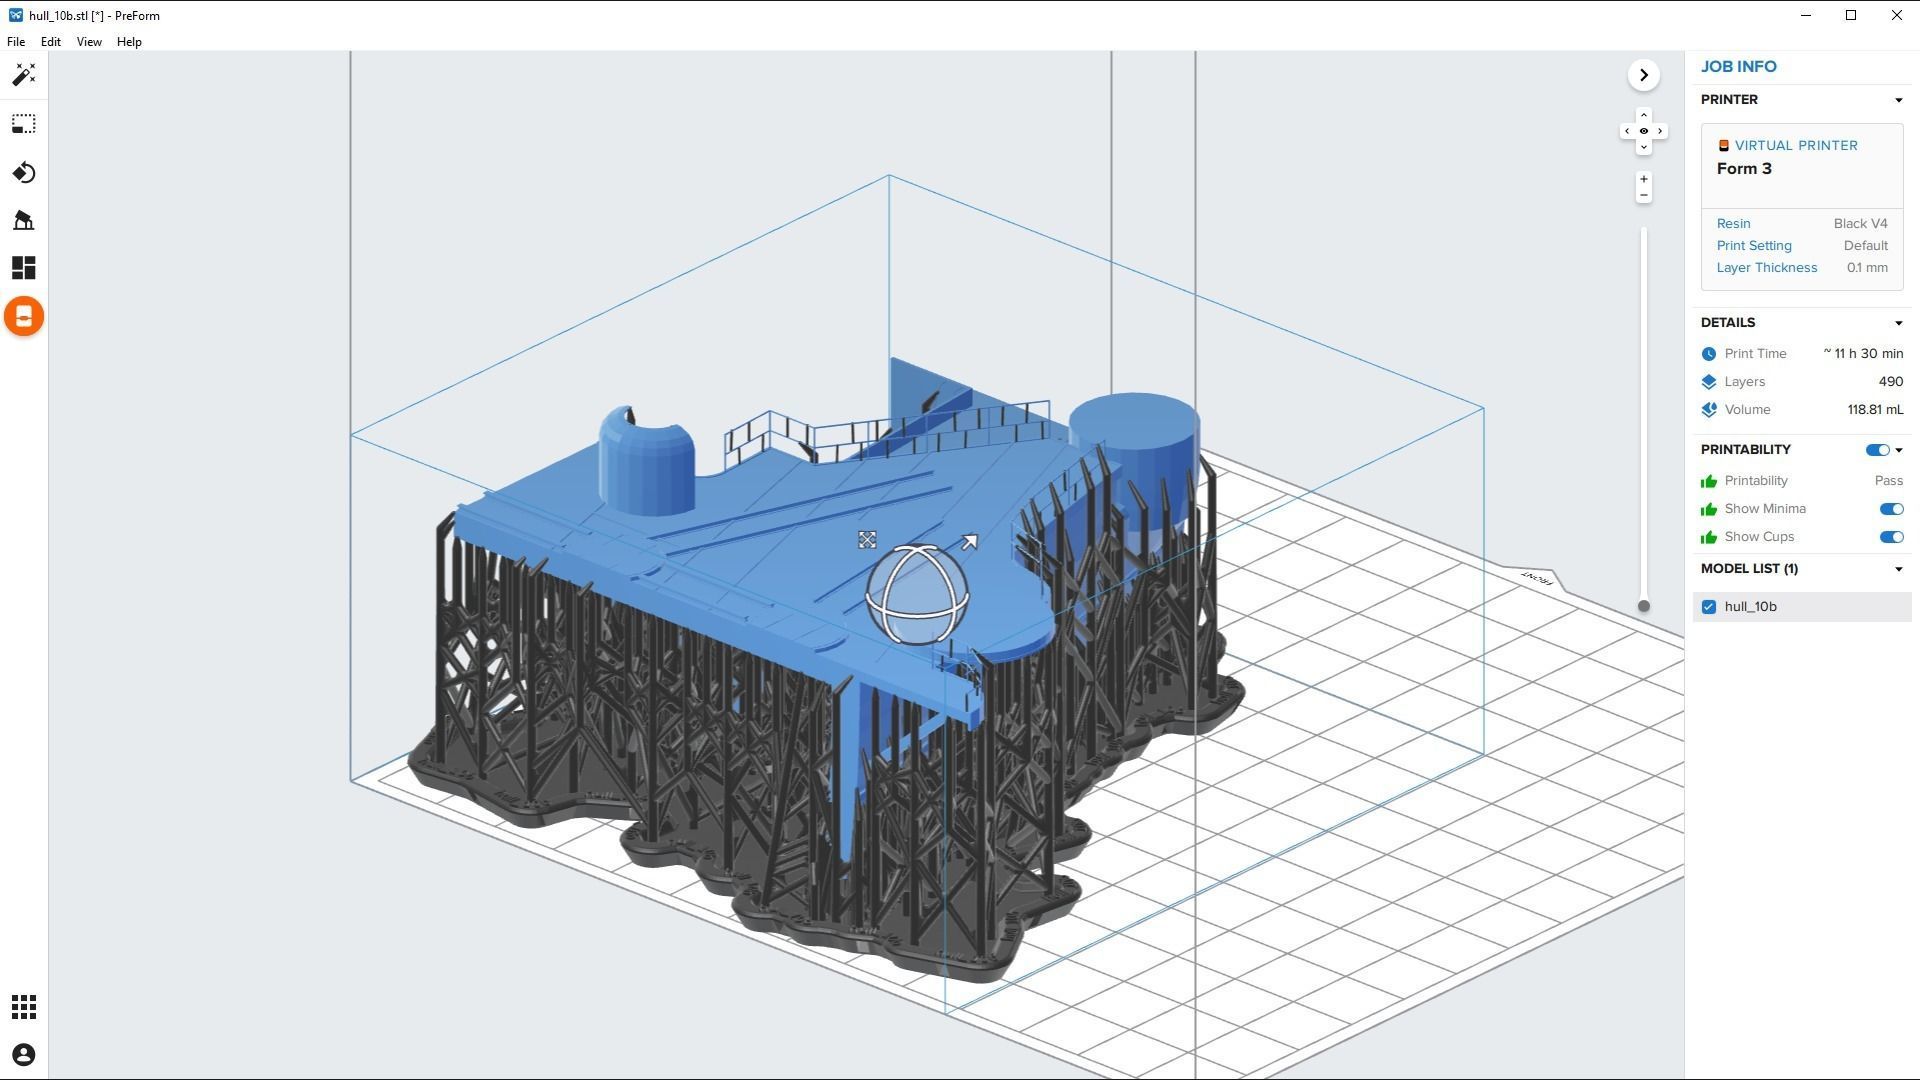The height and width of the screenshot is (1080, 1920).
Task: Click the Resin setting link
Action: [x=1733, y=224]
